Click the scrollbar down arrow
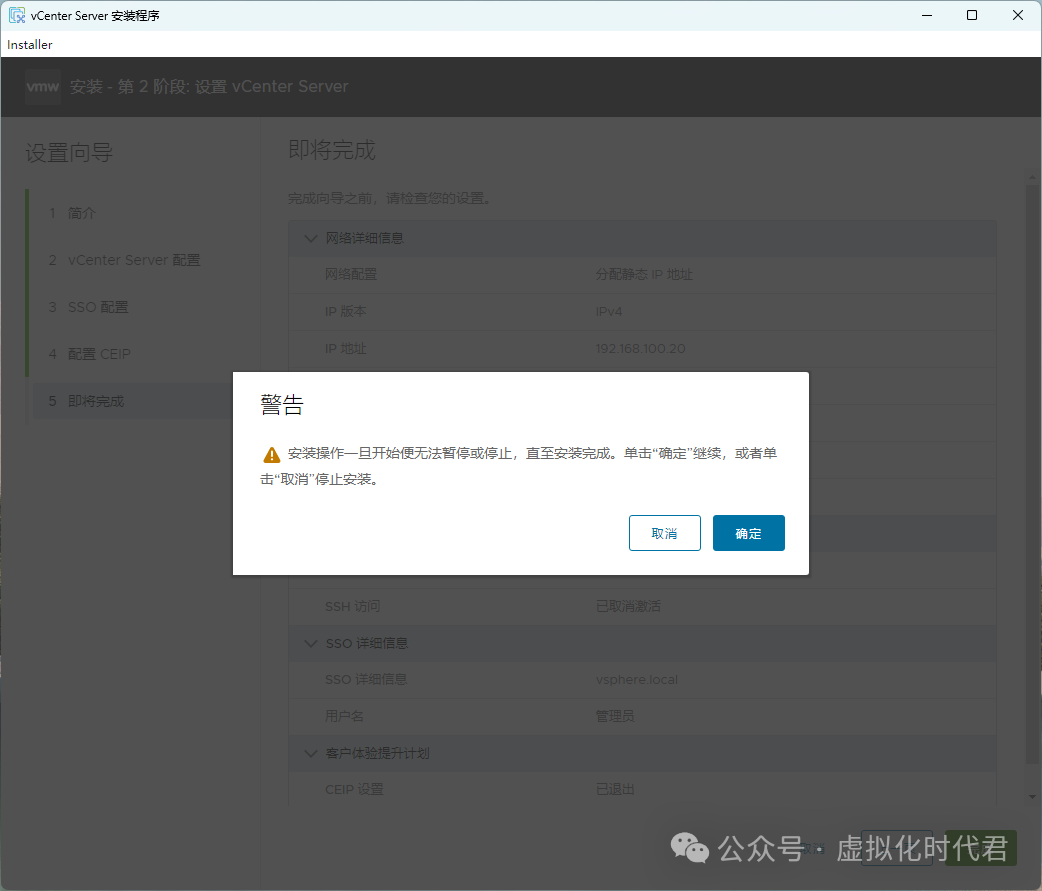Image resolution: width=1042 pixels, height=891 pixels. pyautogui.click(x=1032, y=797)
